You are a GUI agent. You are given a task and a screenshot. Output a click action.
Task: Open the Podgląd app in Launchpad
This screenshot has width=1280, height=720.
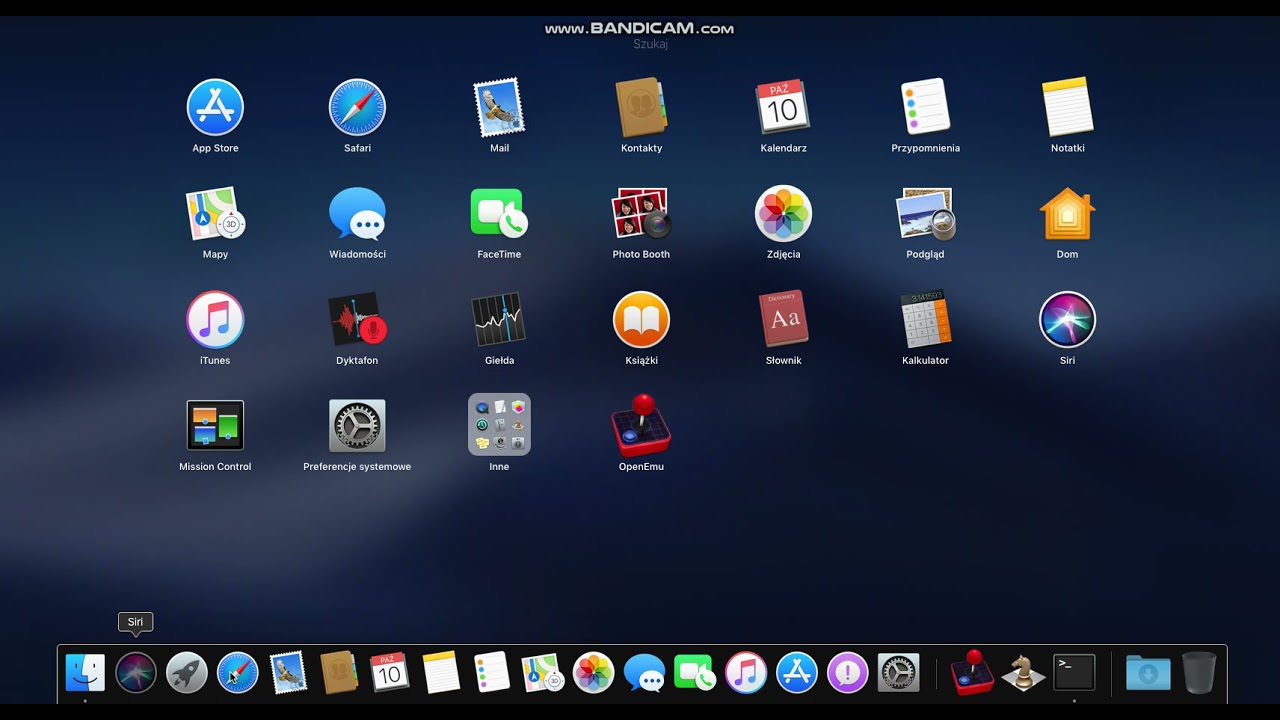point(925,214)
